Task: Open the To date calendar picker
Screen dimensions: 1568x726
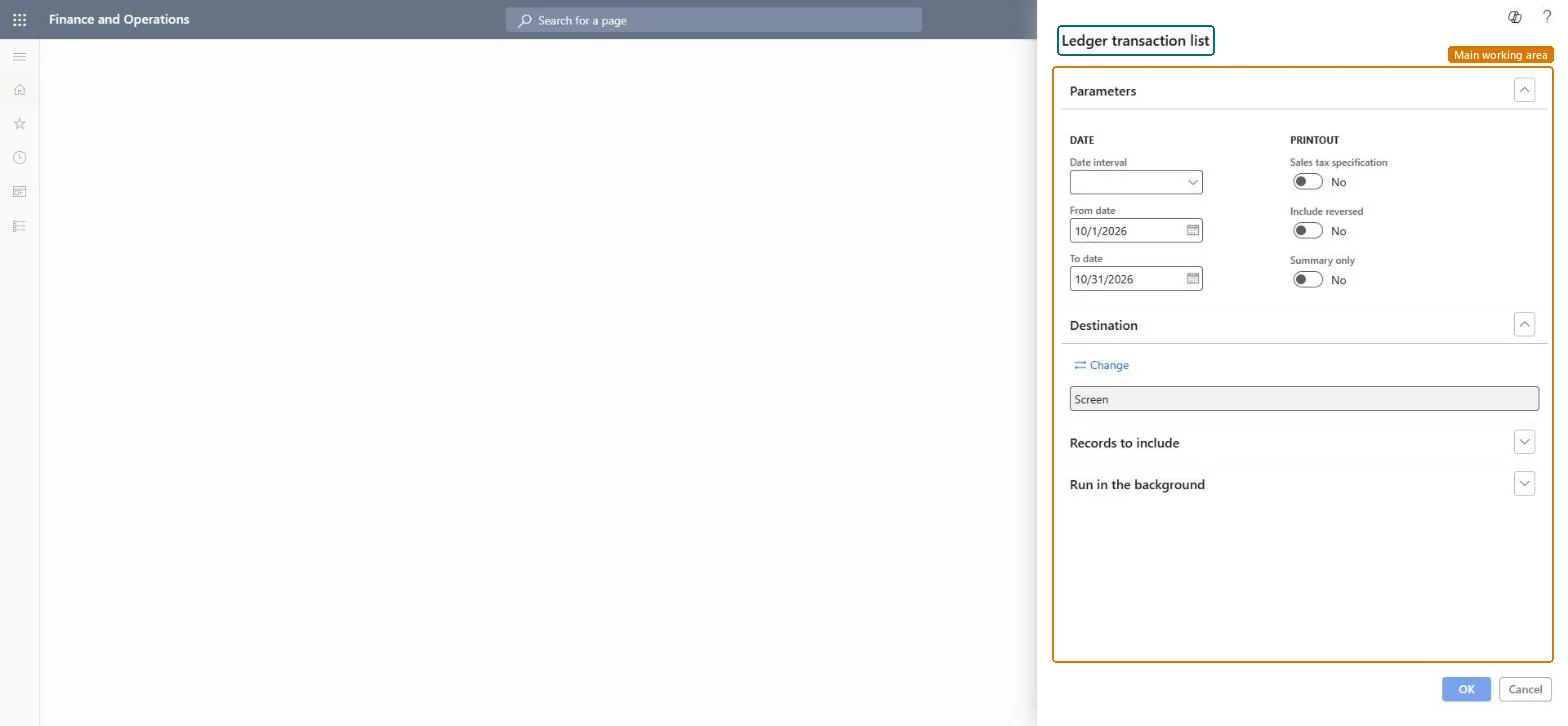Action: tap(1193, 278)
